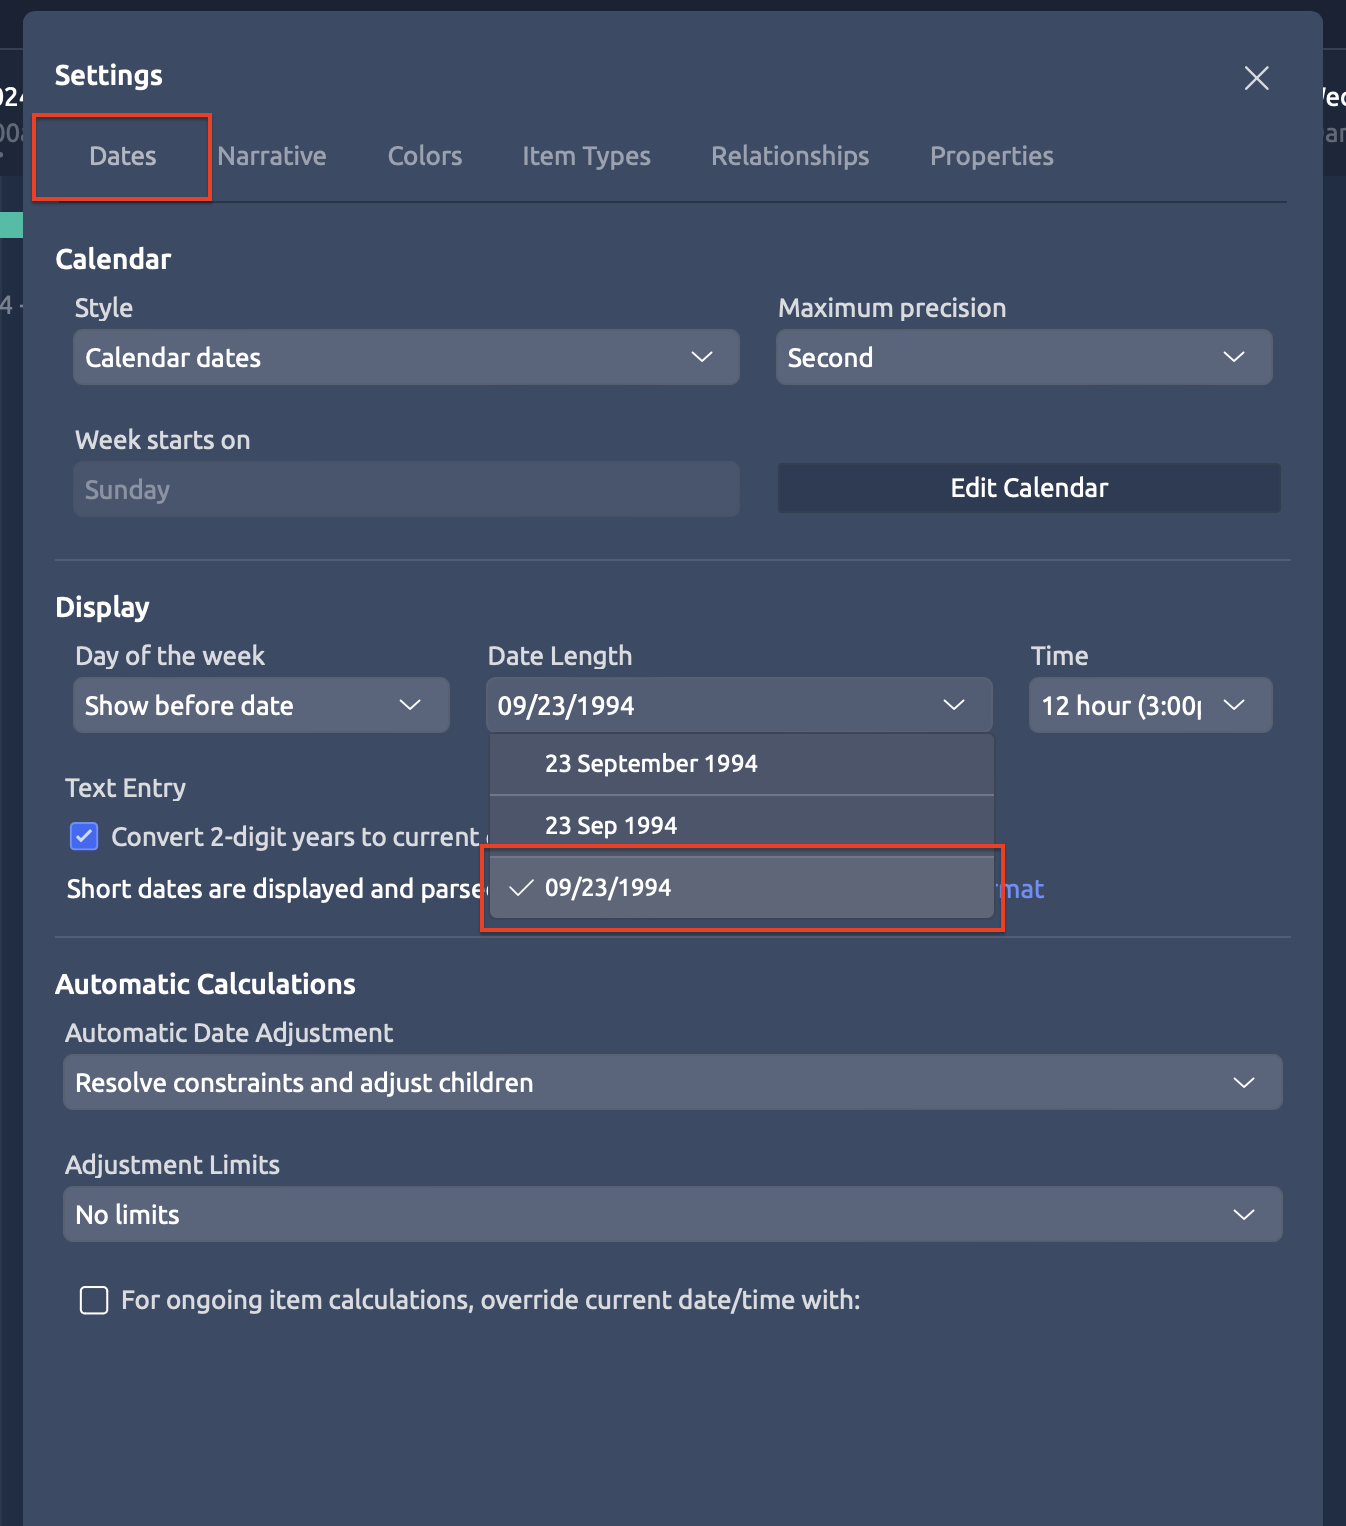This screenshot has width=1346, height=1526.
Task: Open the Day of the week dropdown
Action: point(261,706)
